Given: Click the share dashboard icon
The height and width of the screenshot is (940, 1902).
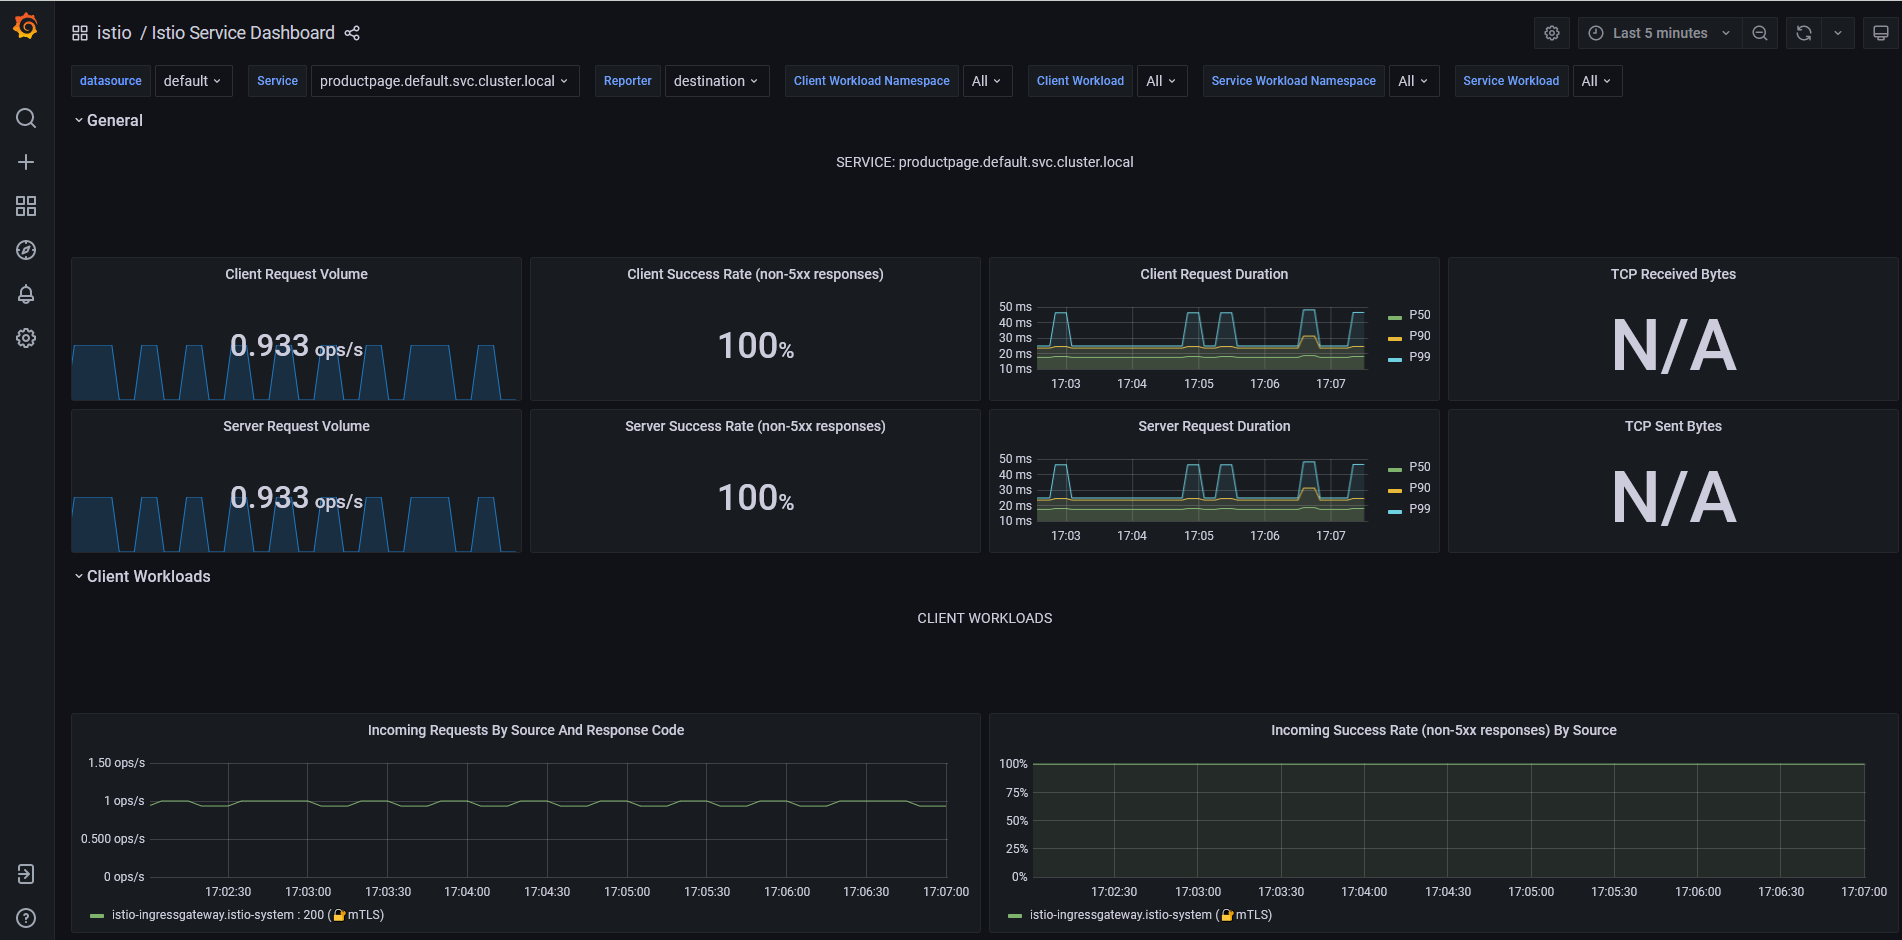Looking at the screenshot, I should (x=352, y=33).
